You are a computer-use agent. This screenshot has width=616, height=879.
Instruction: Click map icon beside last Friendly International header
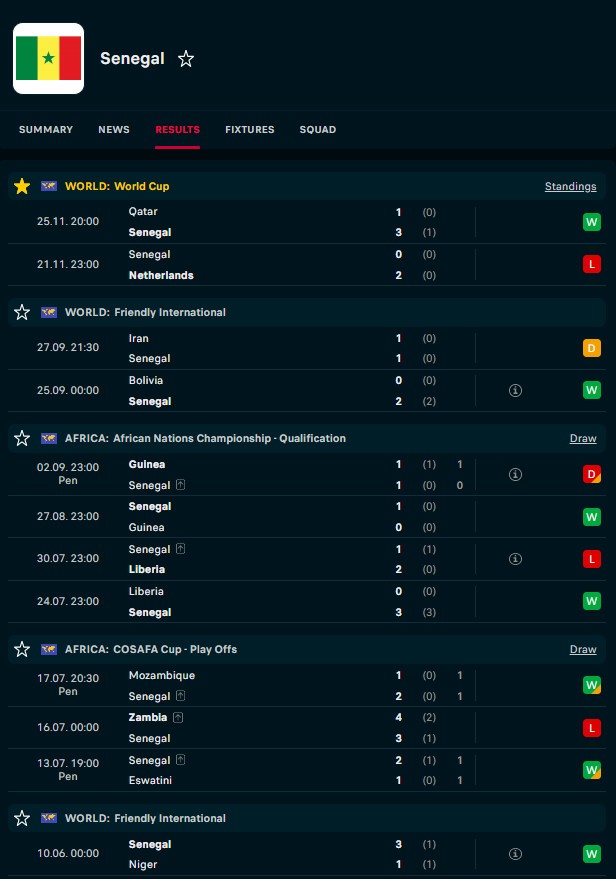[49, 818]
